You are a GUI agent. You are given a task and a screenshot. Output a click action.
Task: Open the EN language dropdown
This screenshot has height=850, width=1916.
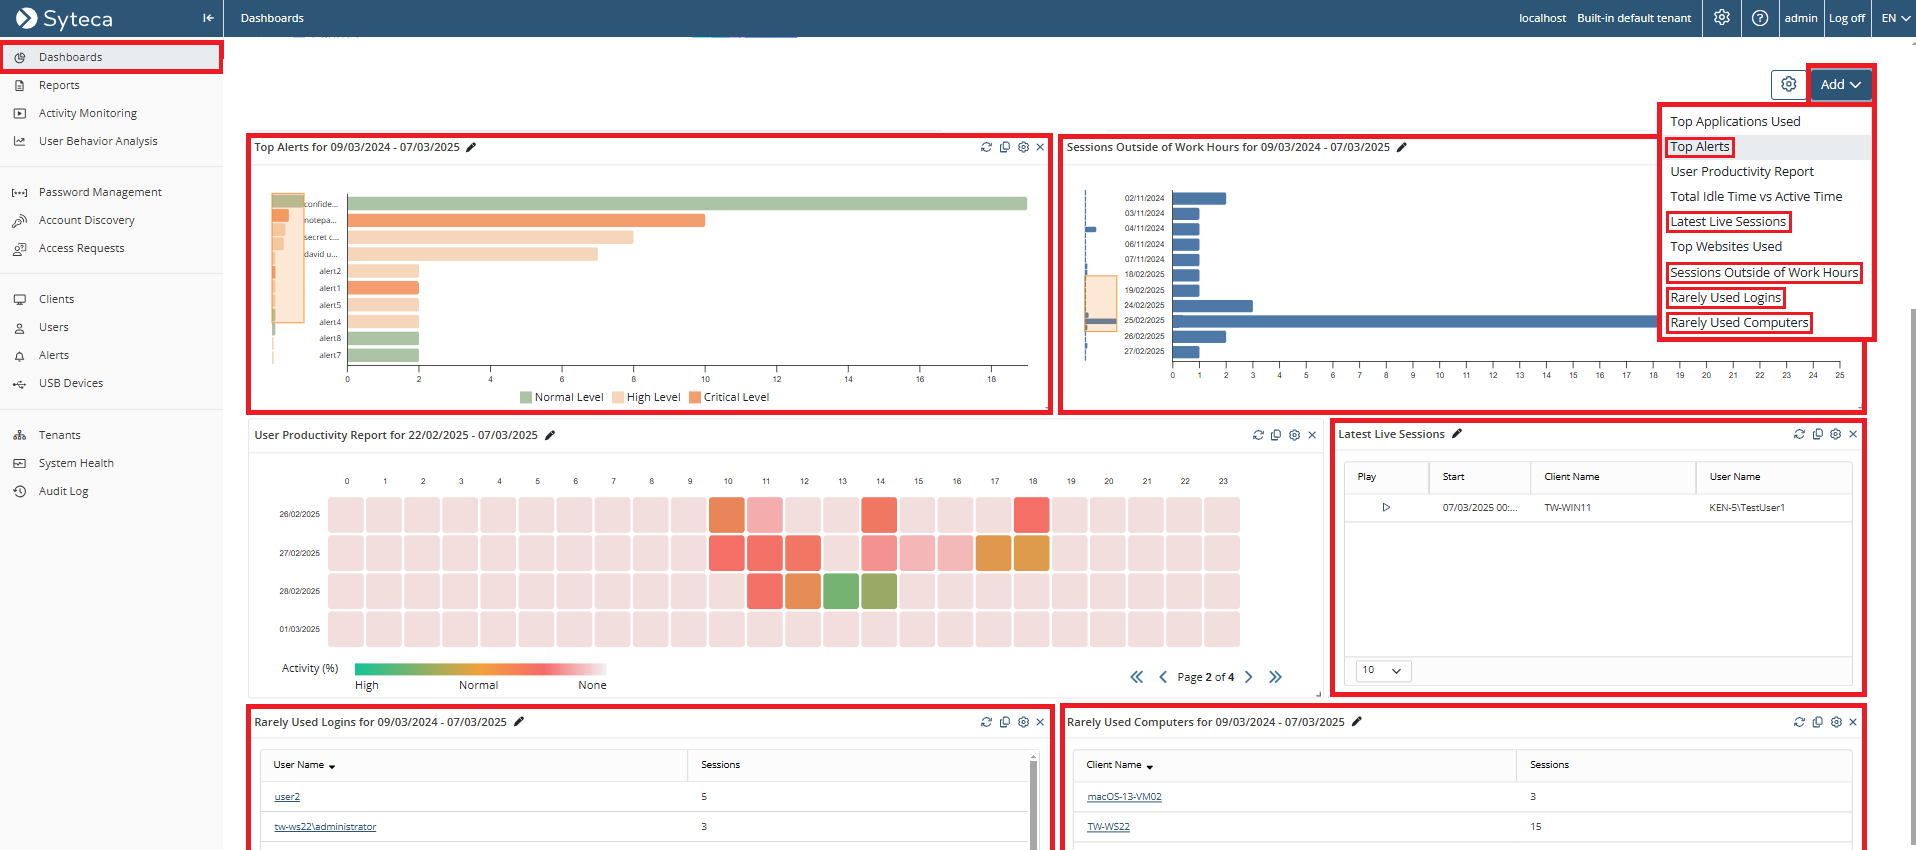tap(1895, 18)
